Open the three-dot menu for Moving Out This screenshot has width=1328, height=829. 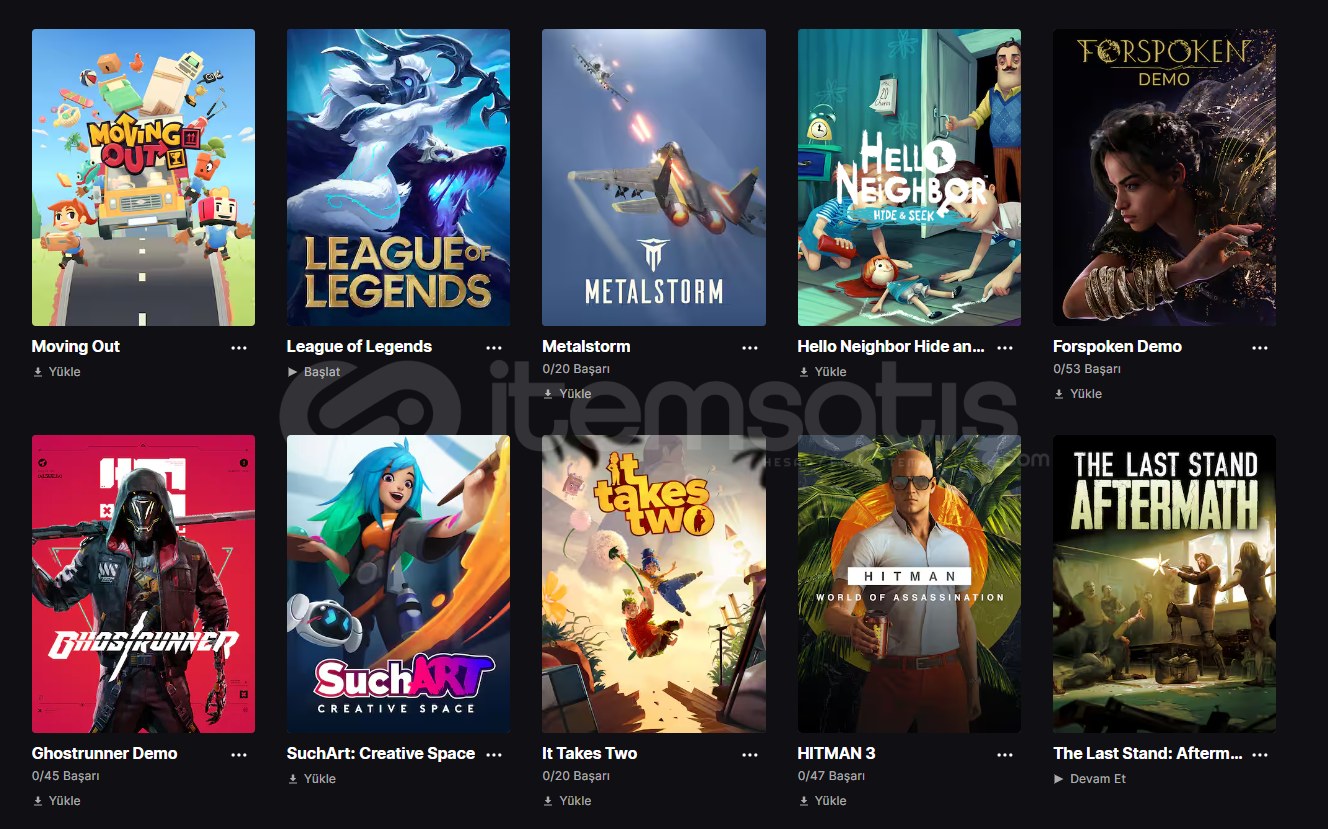tap(239, 348)
